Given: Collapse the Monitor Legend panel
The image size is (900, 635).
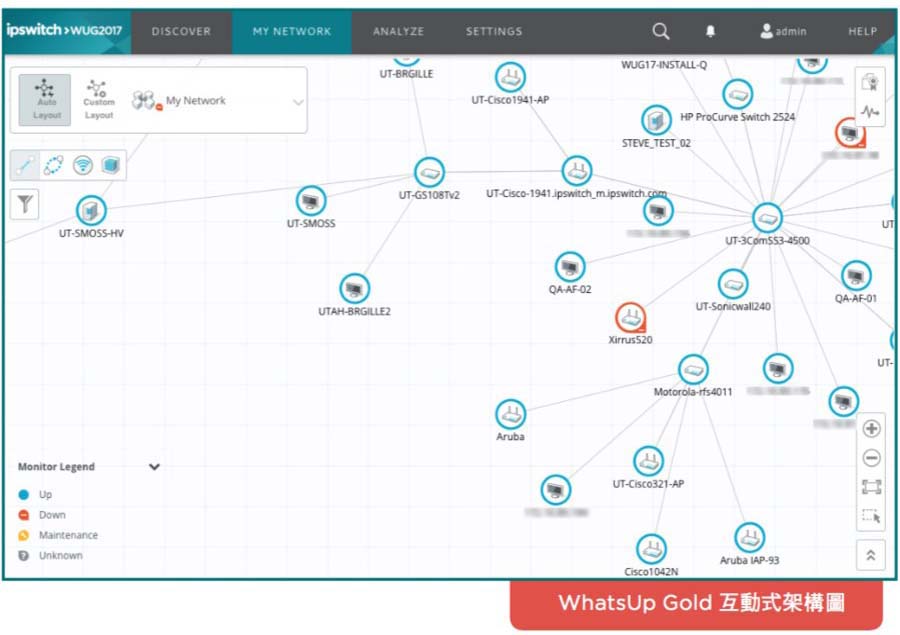Looking at the screenshot, I should 154,467.
